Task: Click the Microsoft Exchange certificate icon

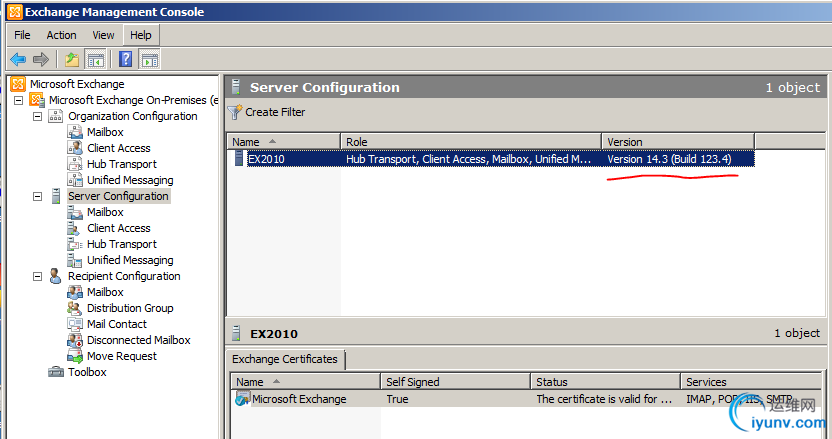Action: point(242,399)
